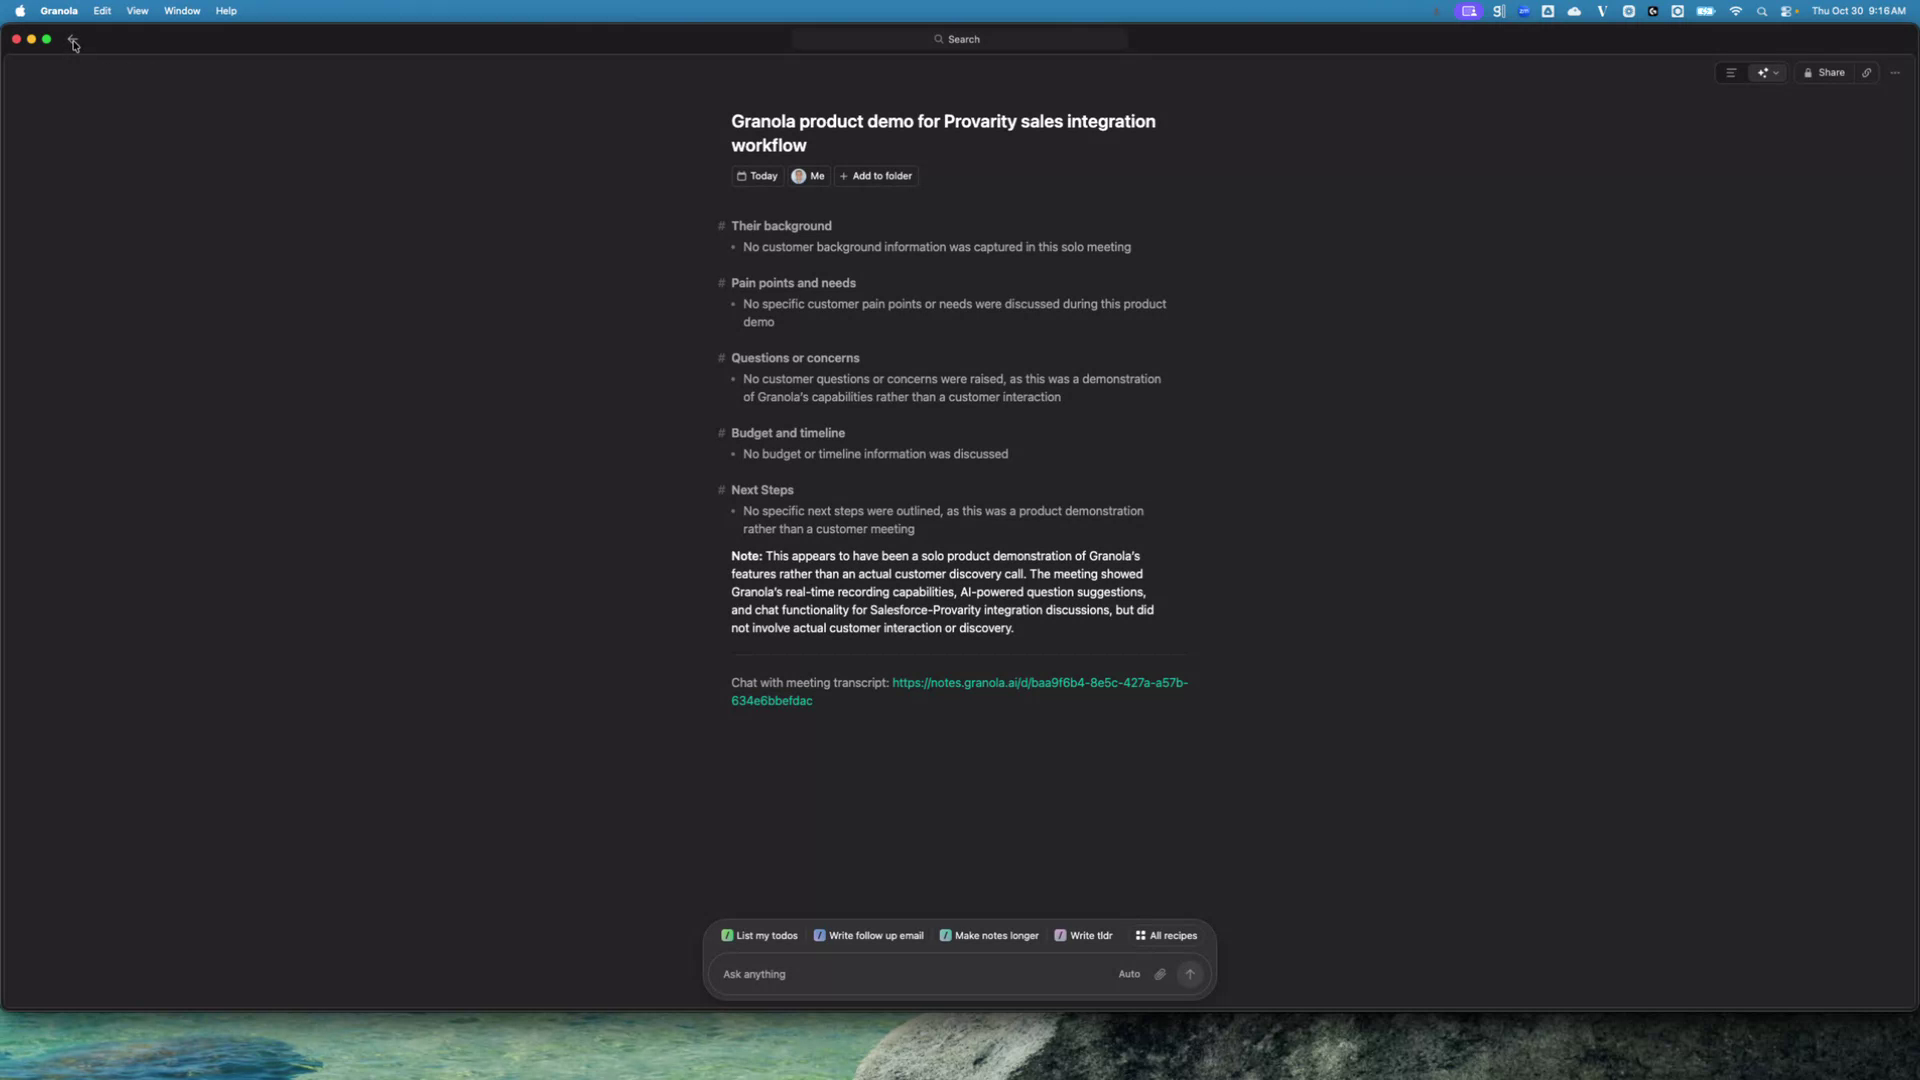Screen dimensions: 1920x1080
Task: Click the 'Ask anything' input field
Action: click(900, 974)
